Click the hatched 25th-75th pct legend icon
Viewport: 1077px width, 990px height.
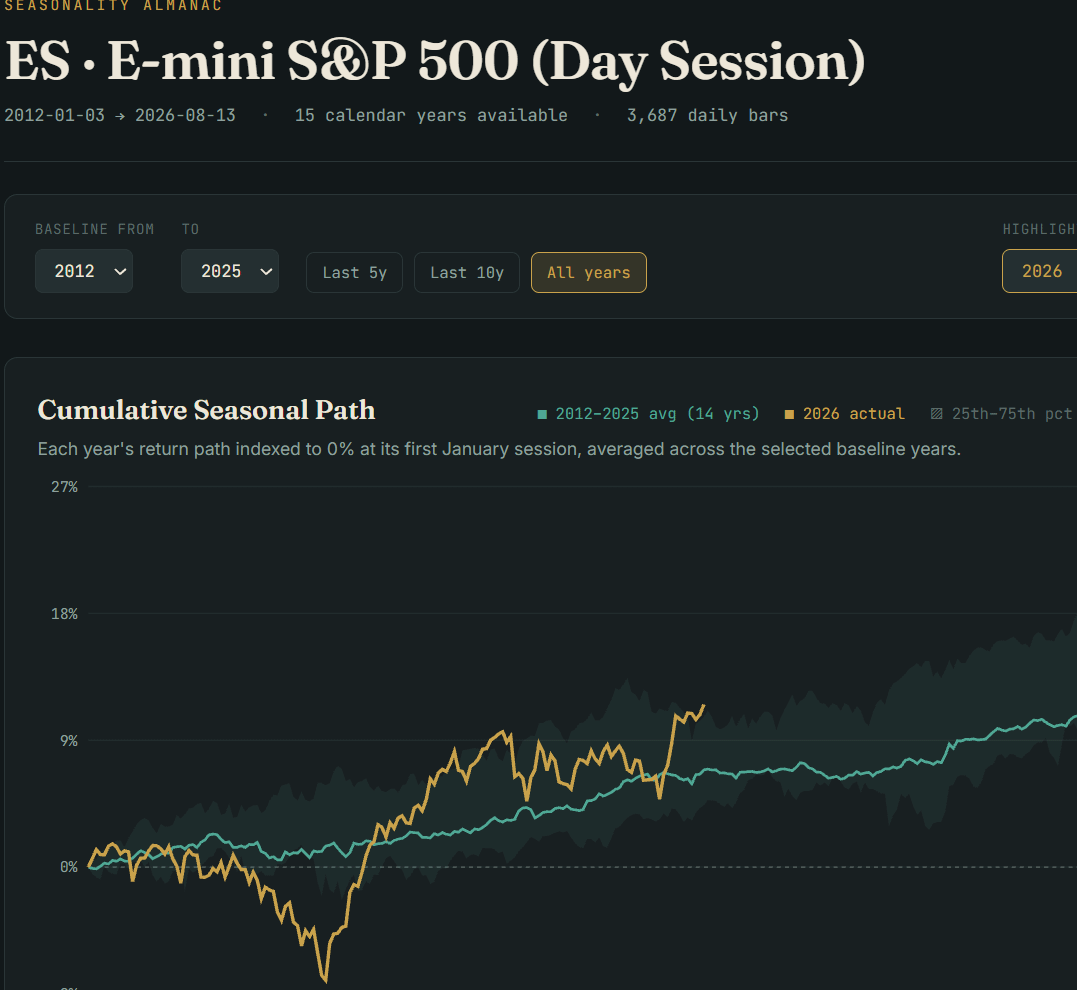[x=936, y=414]
